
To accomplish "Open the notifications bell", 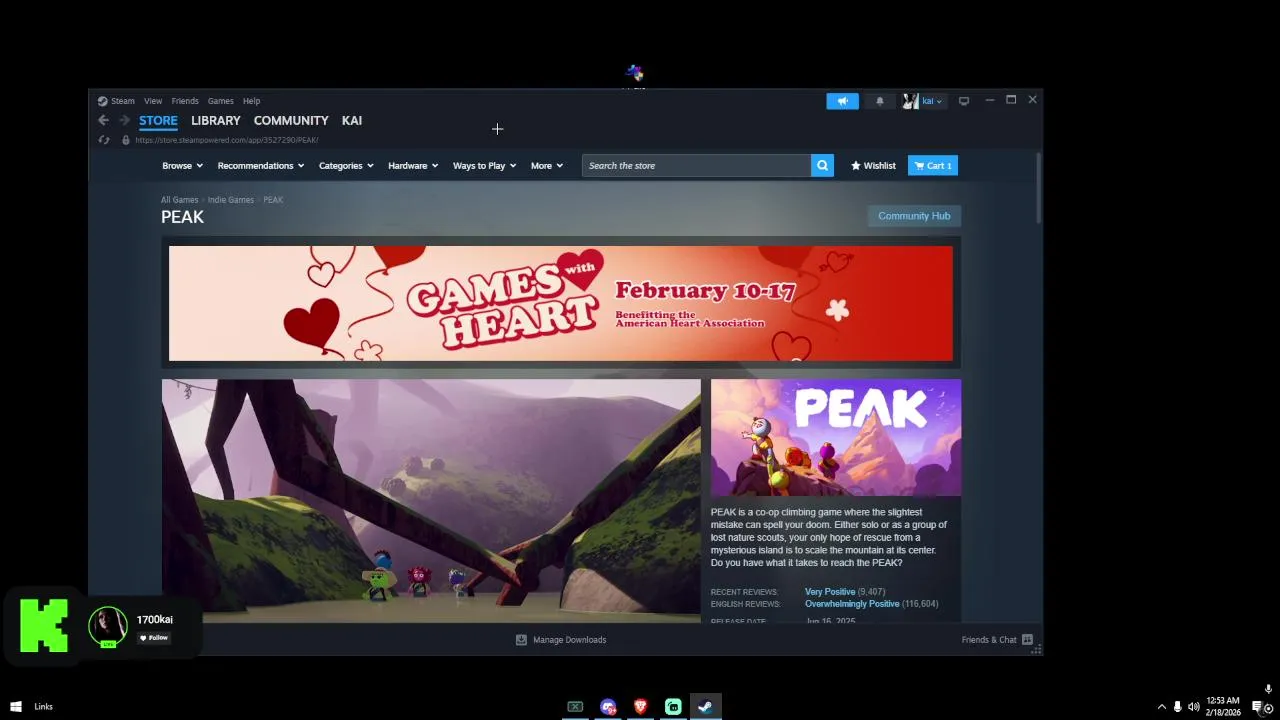I will click(x=880, y=101).
